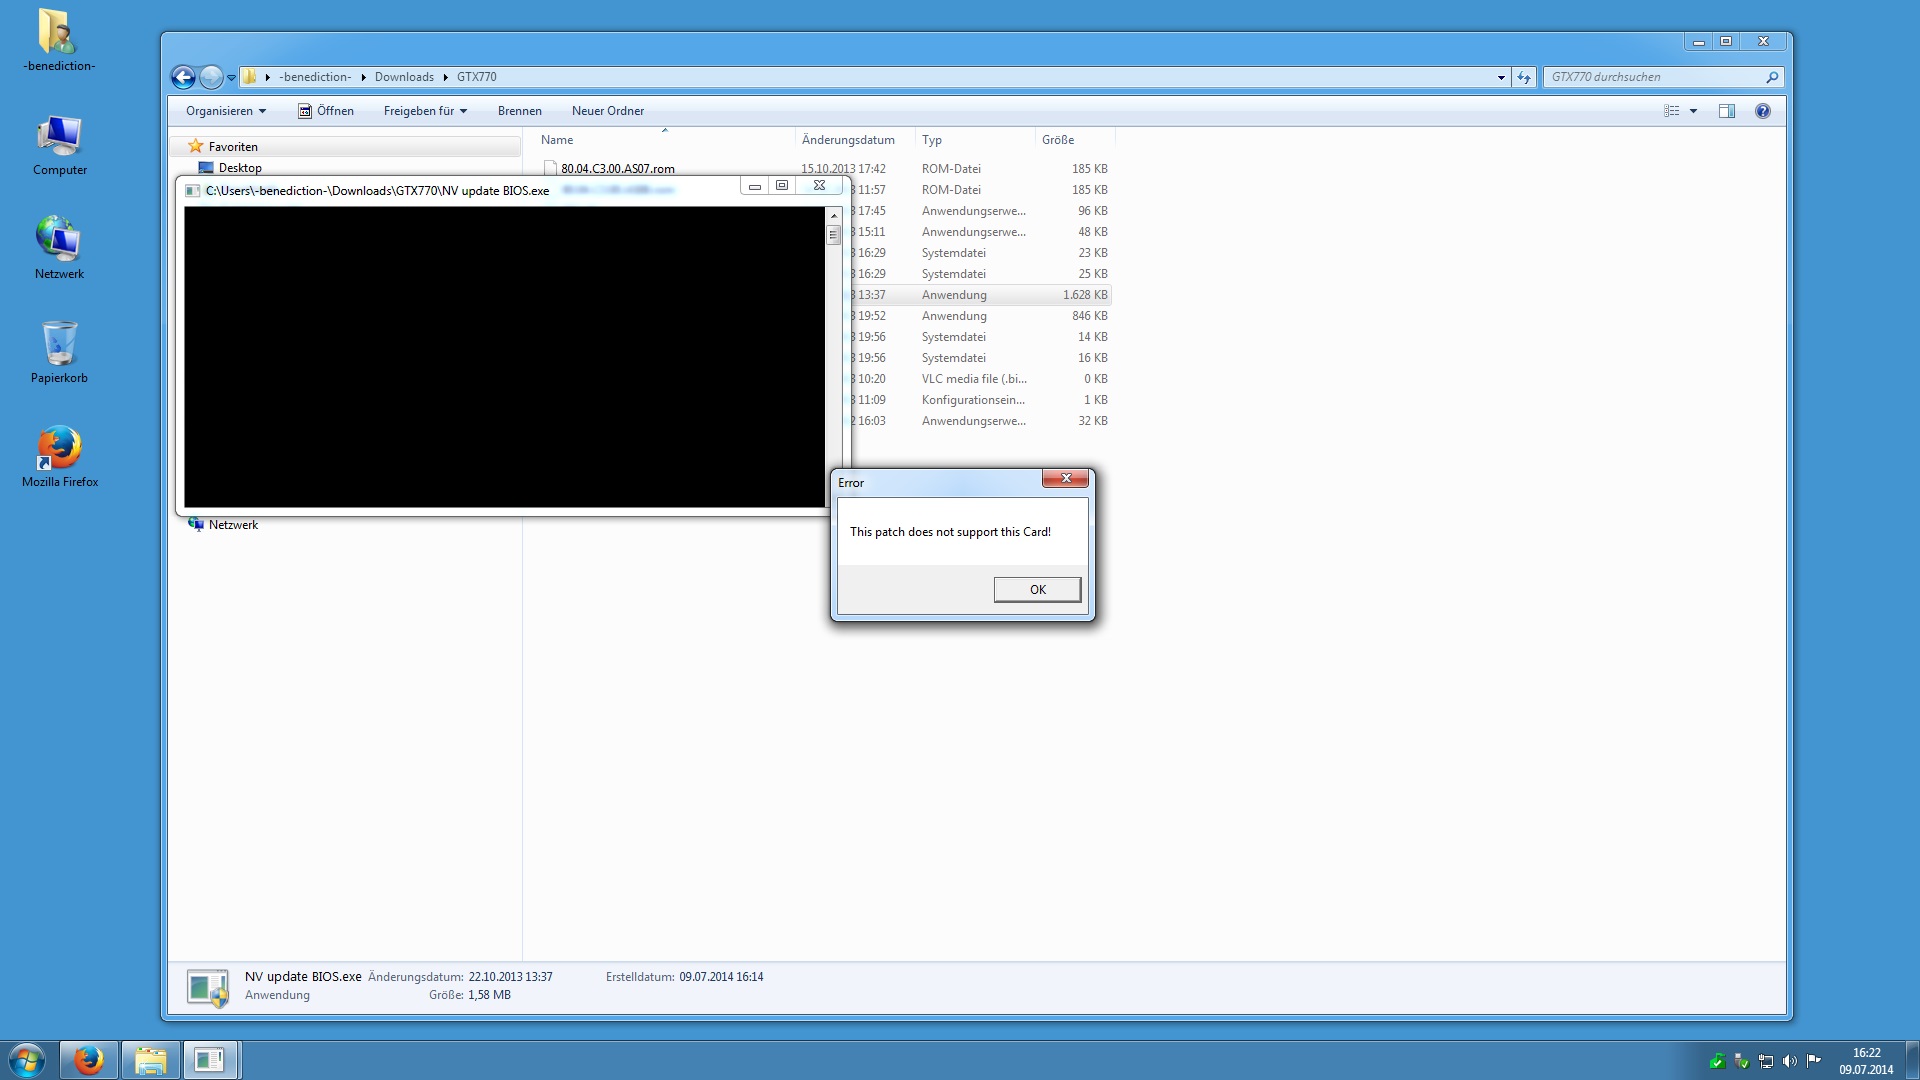Click the volume speaker tray icon
Viewport: 1920px width, 1080px height.
[1789, 1061]
